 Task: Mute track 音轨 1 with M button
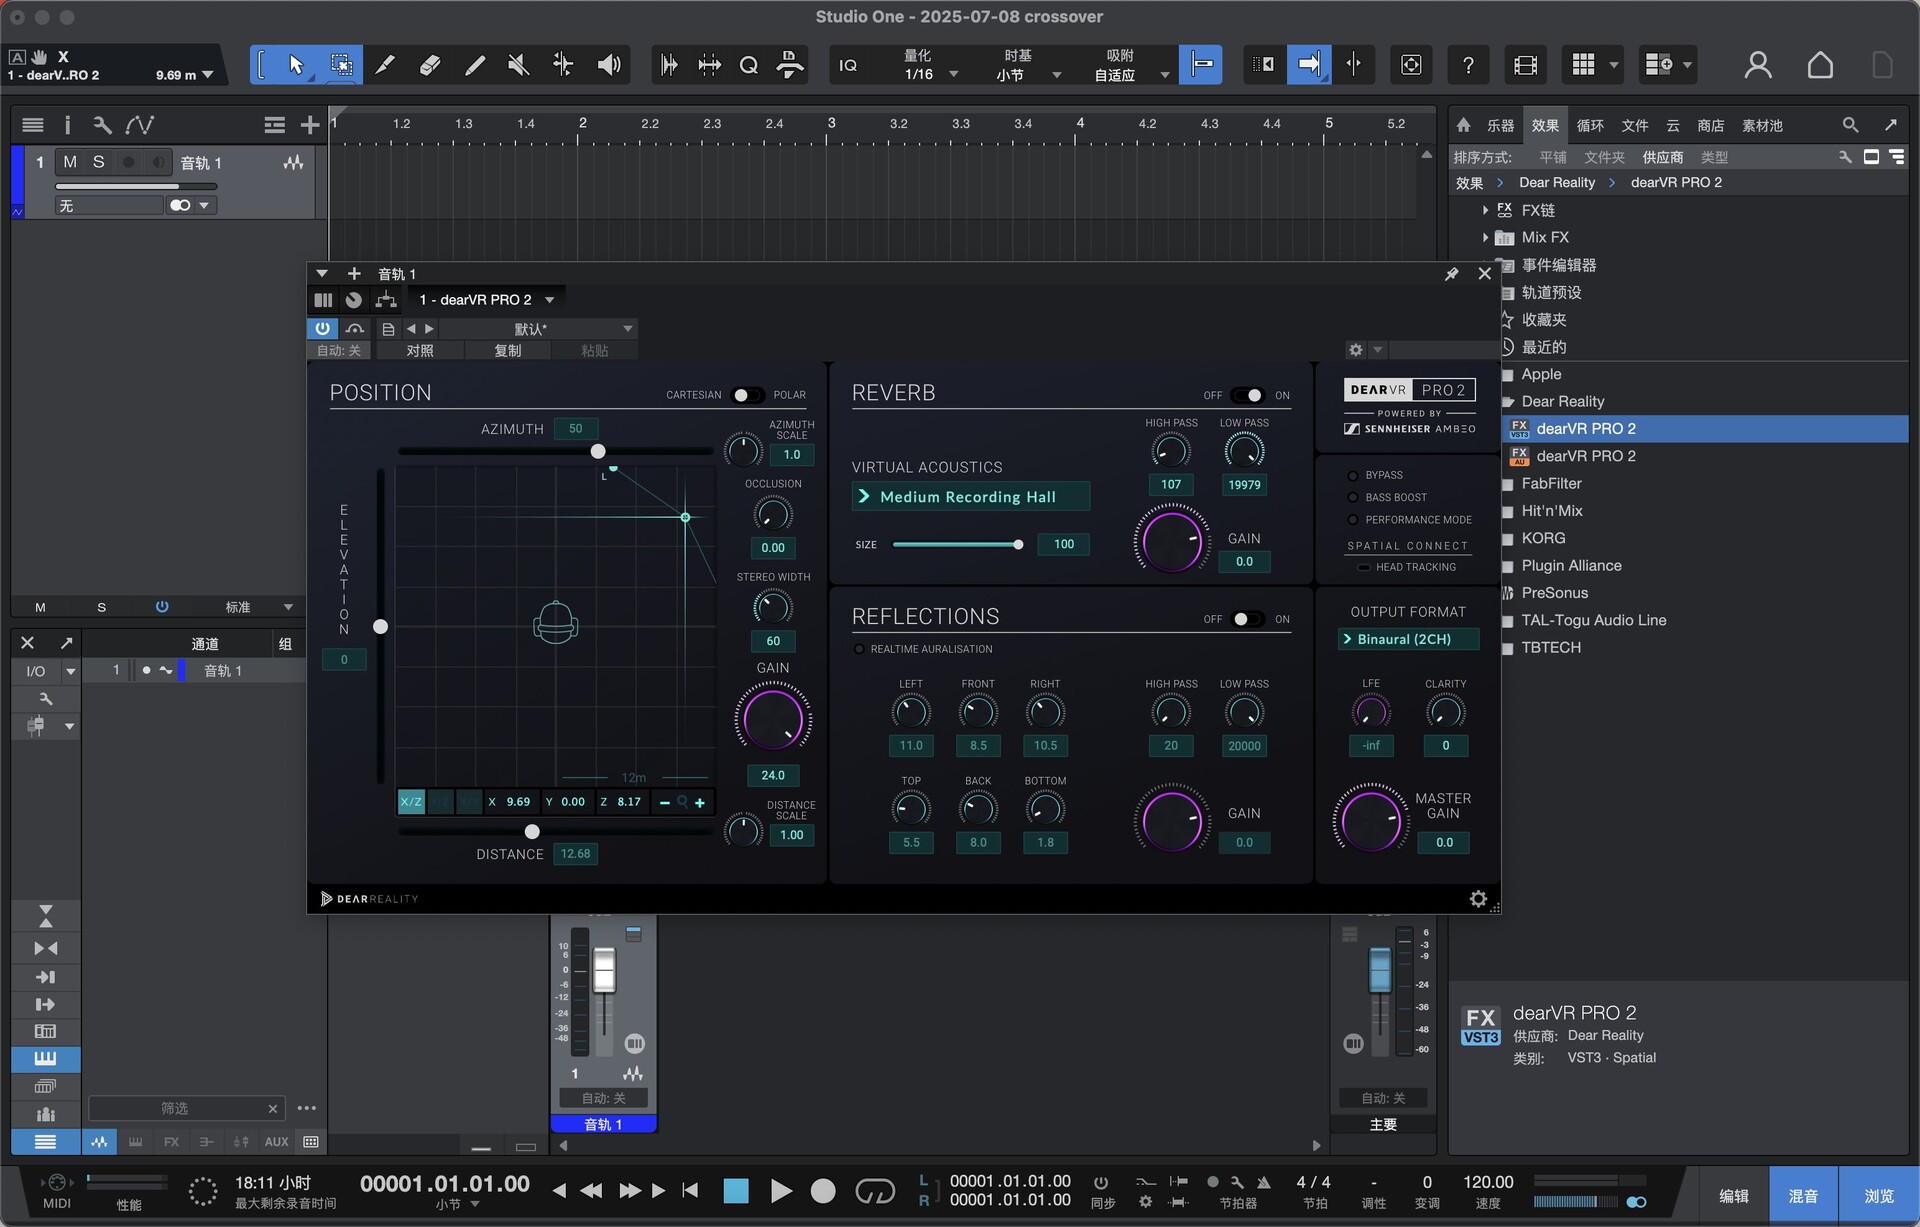[x=70, y=162]
